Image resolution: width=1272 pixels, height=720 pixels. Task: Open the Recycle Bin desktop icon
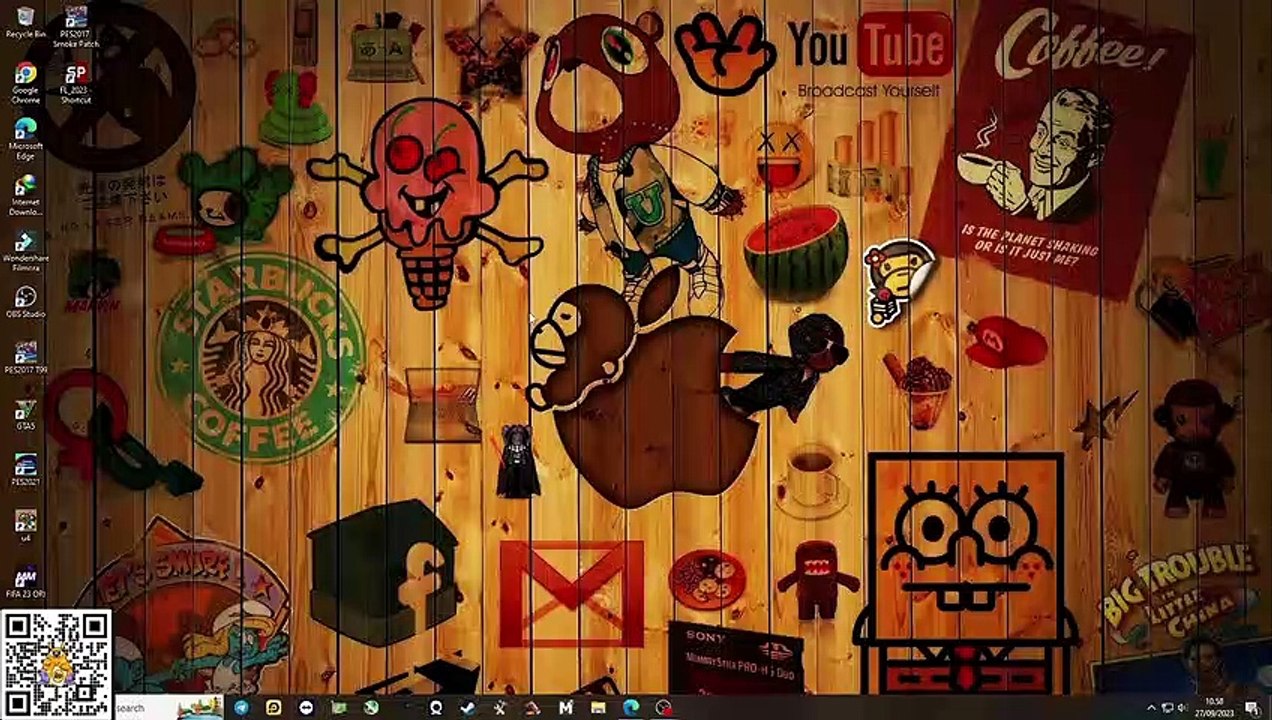tap(25, 22)
